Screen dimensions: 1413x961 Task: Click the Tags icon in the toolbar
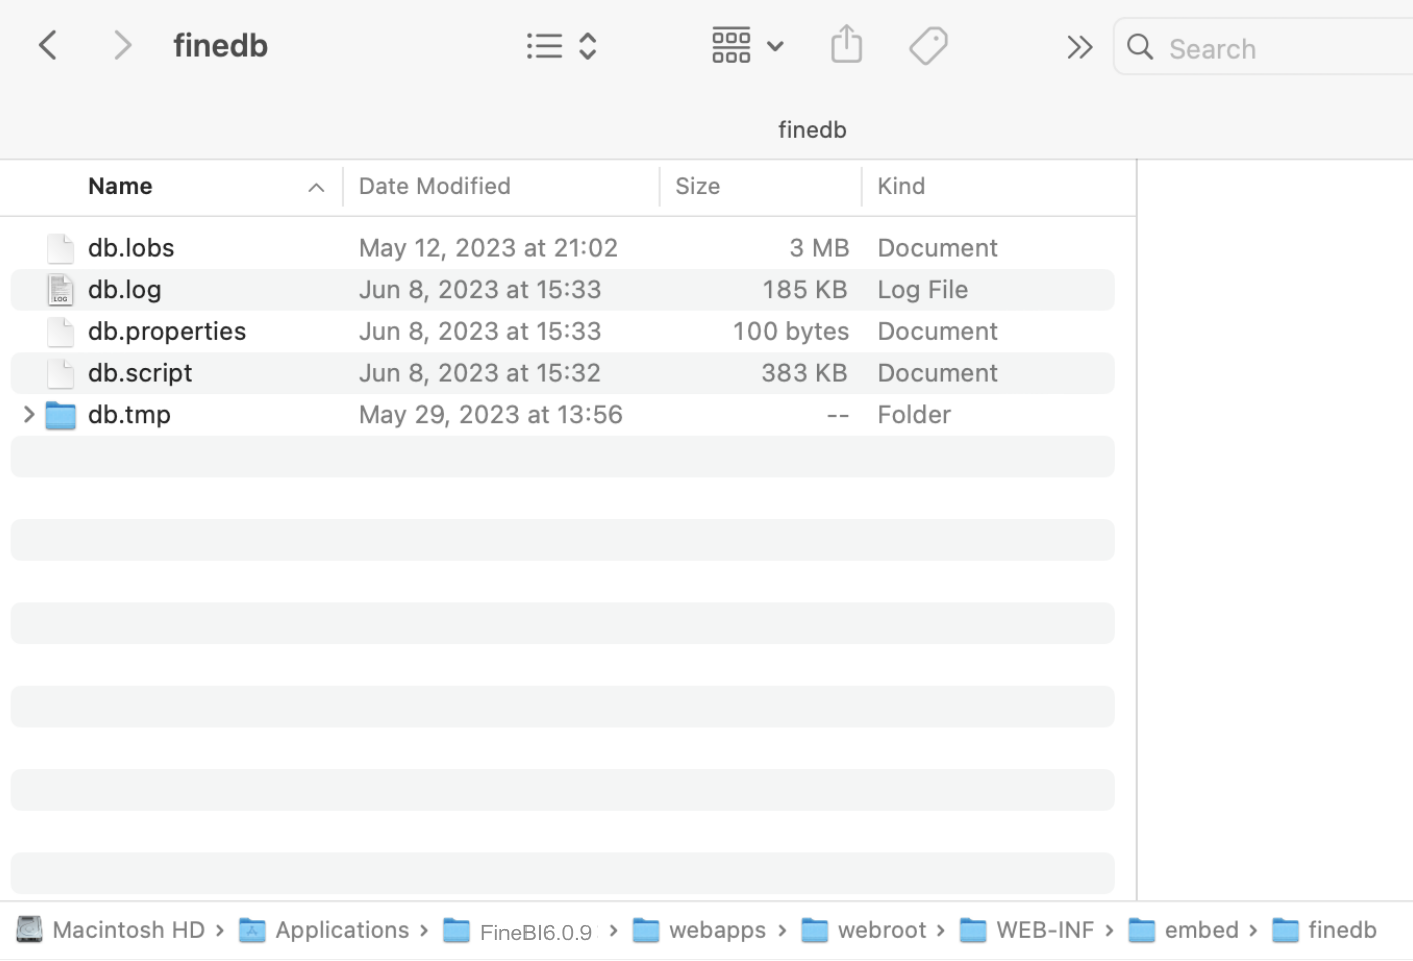tap(928, 44)
